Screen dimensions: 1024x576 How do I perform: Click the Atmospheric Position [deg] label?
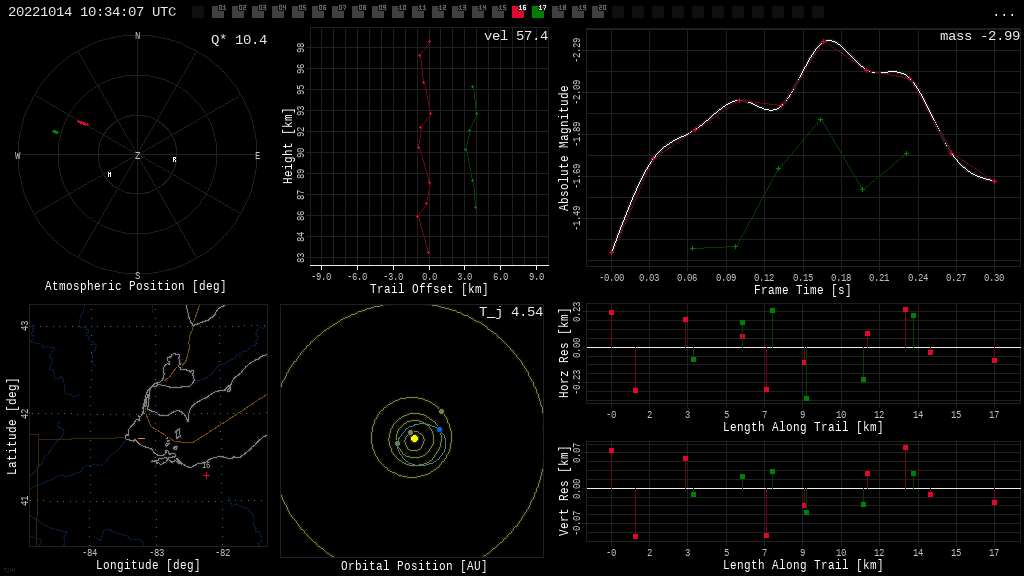(135, 286)
